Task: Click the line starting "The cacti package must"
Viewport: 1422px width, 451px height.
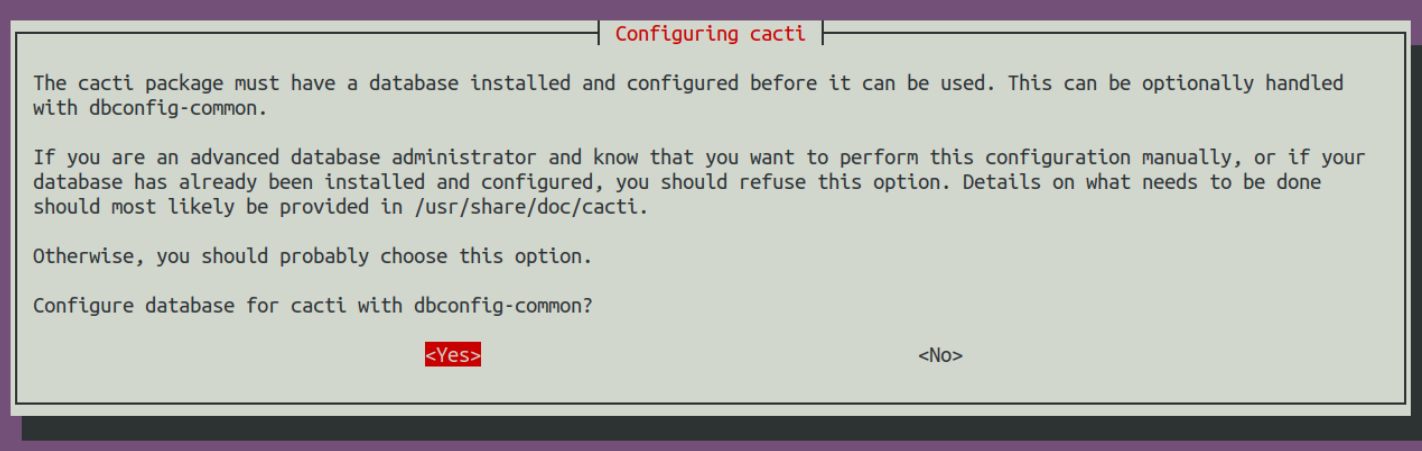Action: click(688, 83)
